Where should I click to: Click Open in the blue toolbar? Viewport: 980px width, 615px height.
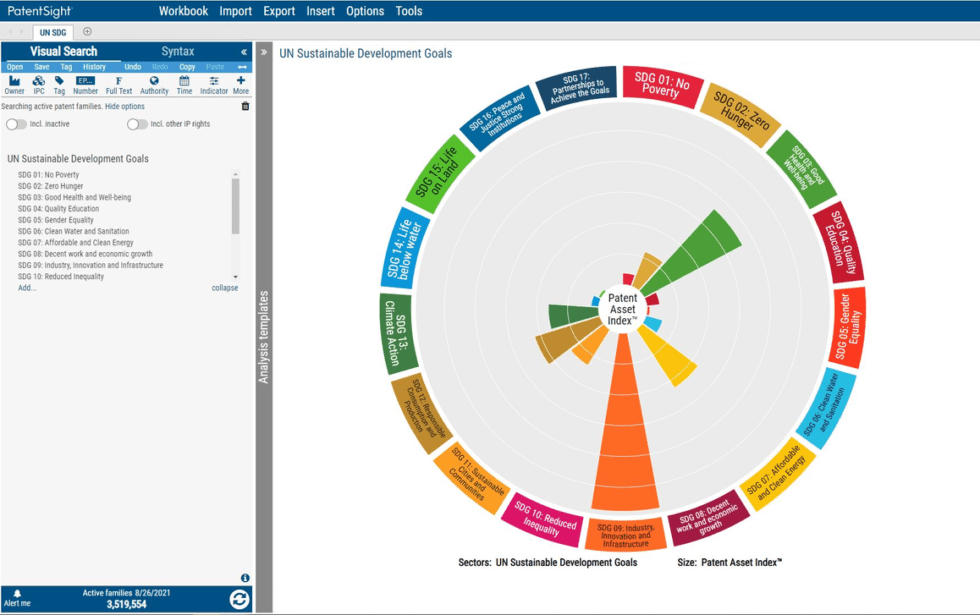pos(15,67)
